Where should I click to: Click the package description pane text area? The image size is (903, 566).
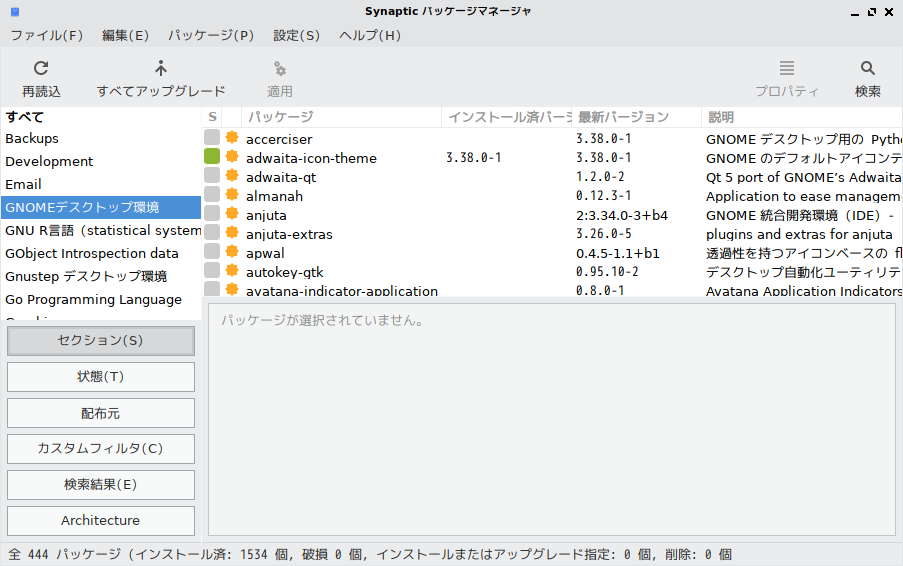click(552, 420)
